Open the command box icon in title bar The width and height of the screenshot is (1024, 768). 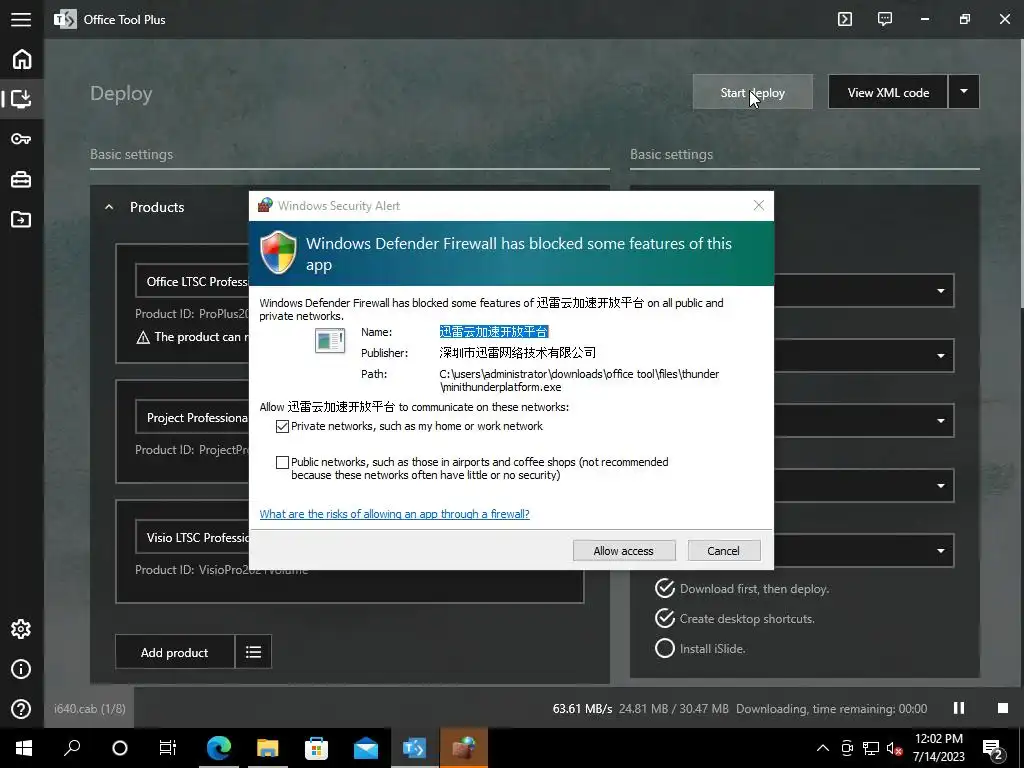[x=845, y=19]
